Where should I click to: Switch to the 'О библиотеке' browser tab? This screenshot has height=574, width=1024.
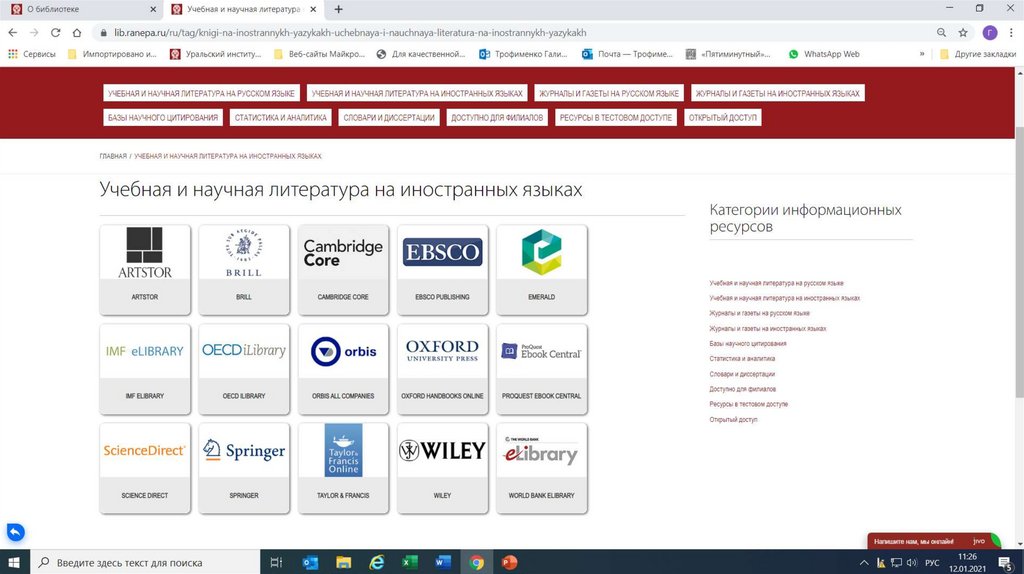click(82, 9)
